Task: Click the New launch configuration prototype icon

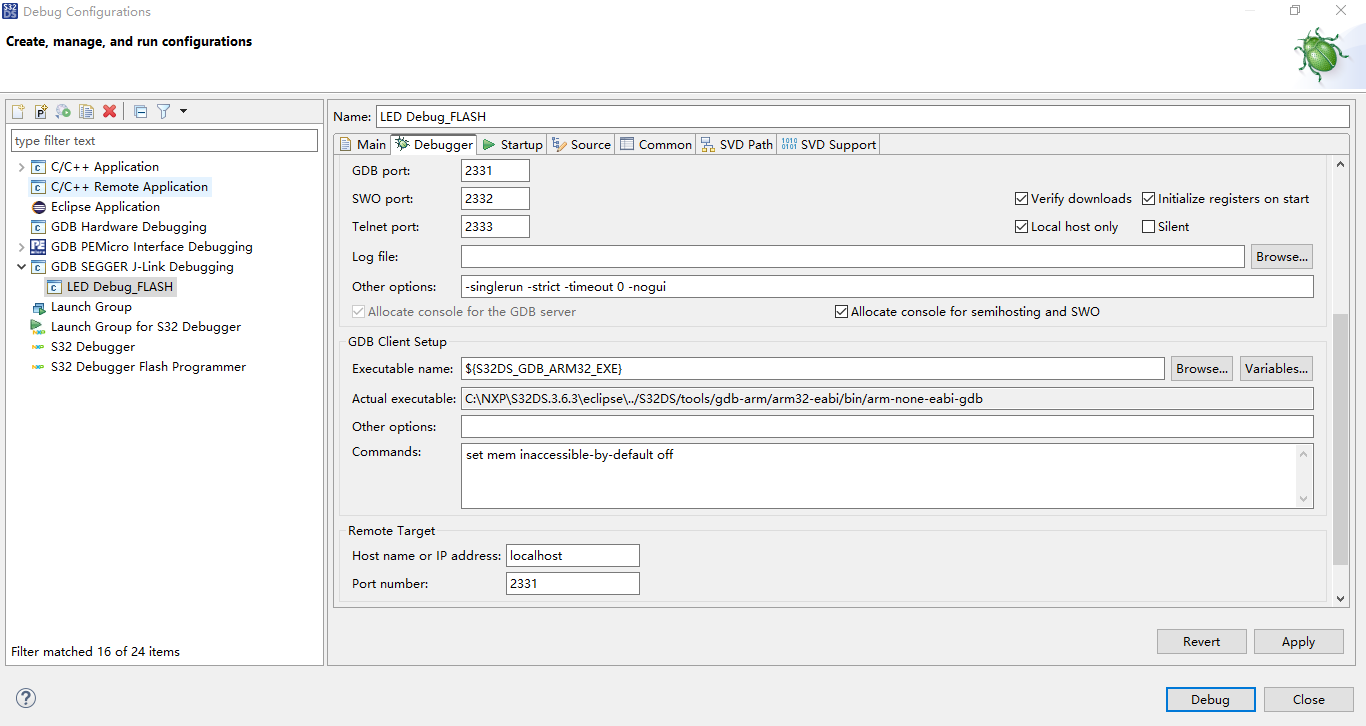Action: click(41, 111)
